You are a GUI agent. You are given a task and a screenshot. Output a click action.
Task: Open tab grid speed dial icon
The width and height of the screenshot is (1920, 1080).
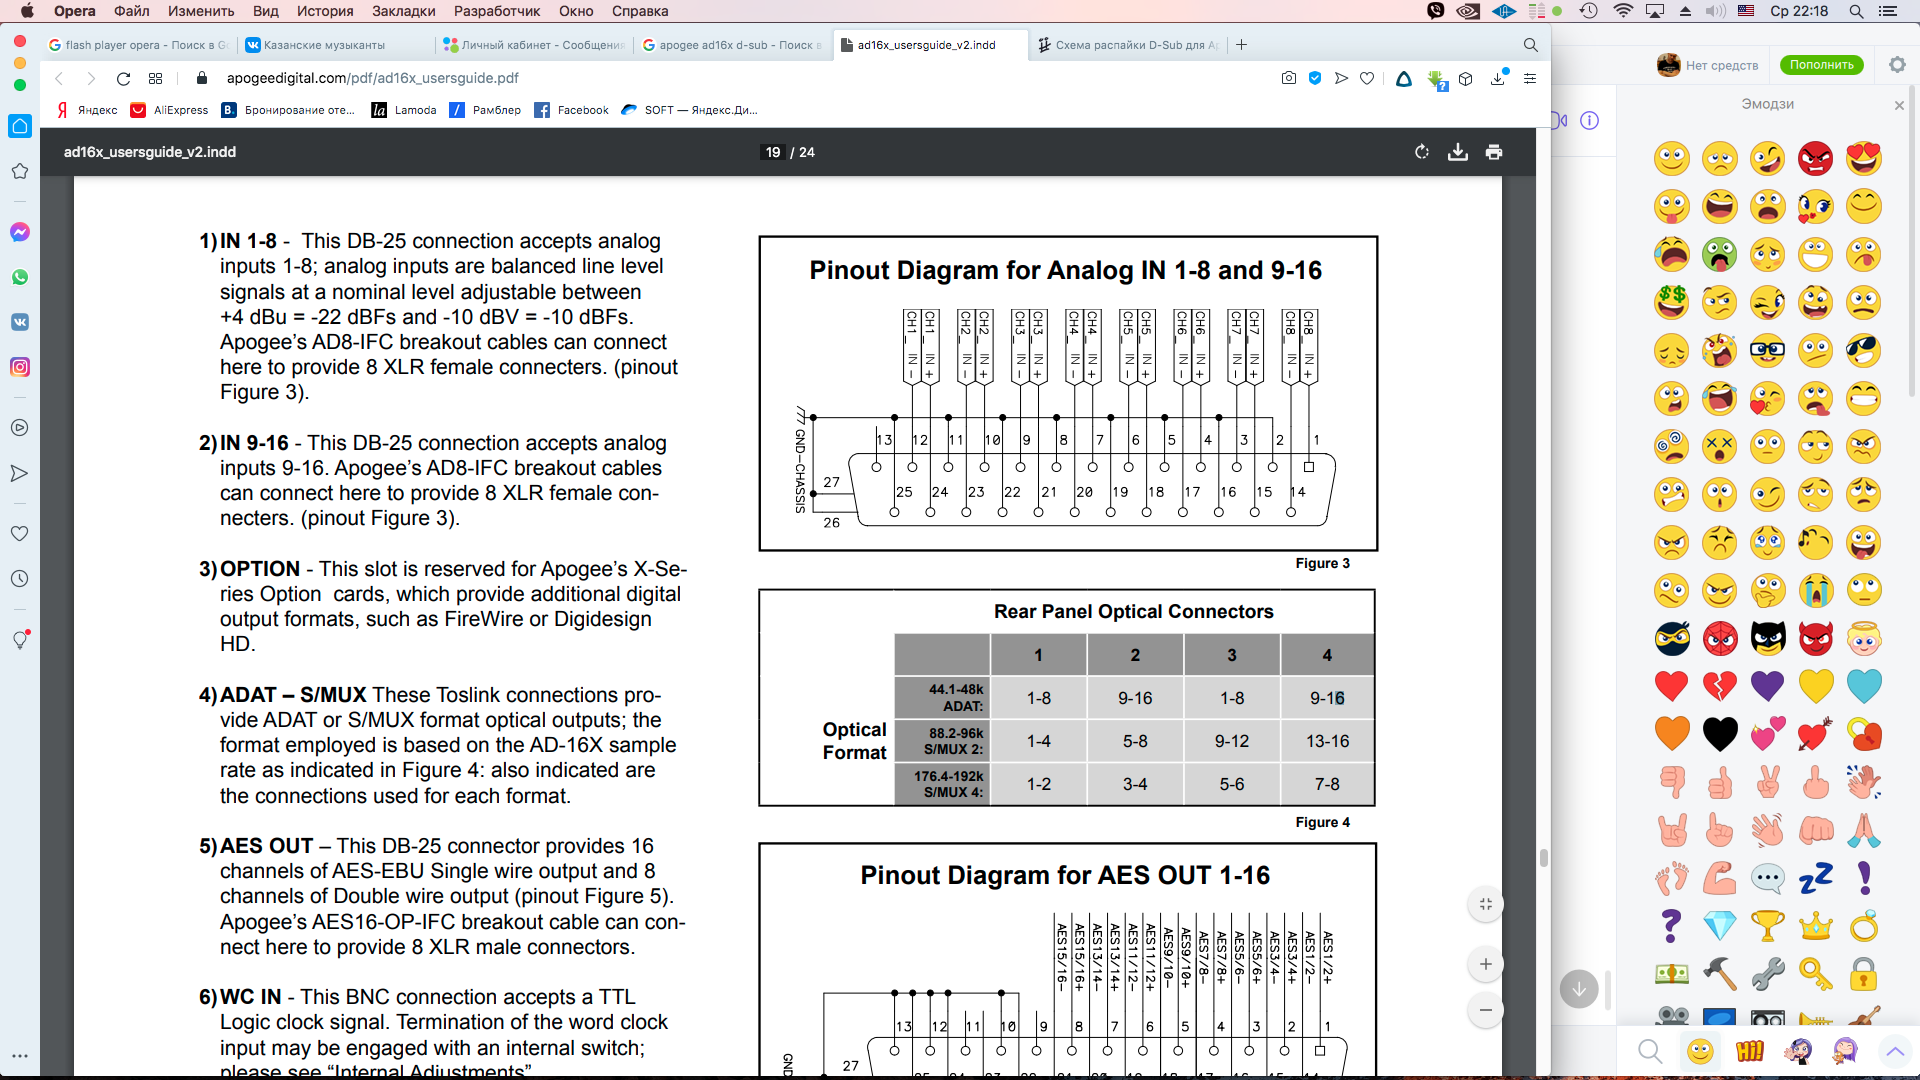click(155, 78)
